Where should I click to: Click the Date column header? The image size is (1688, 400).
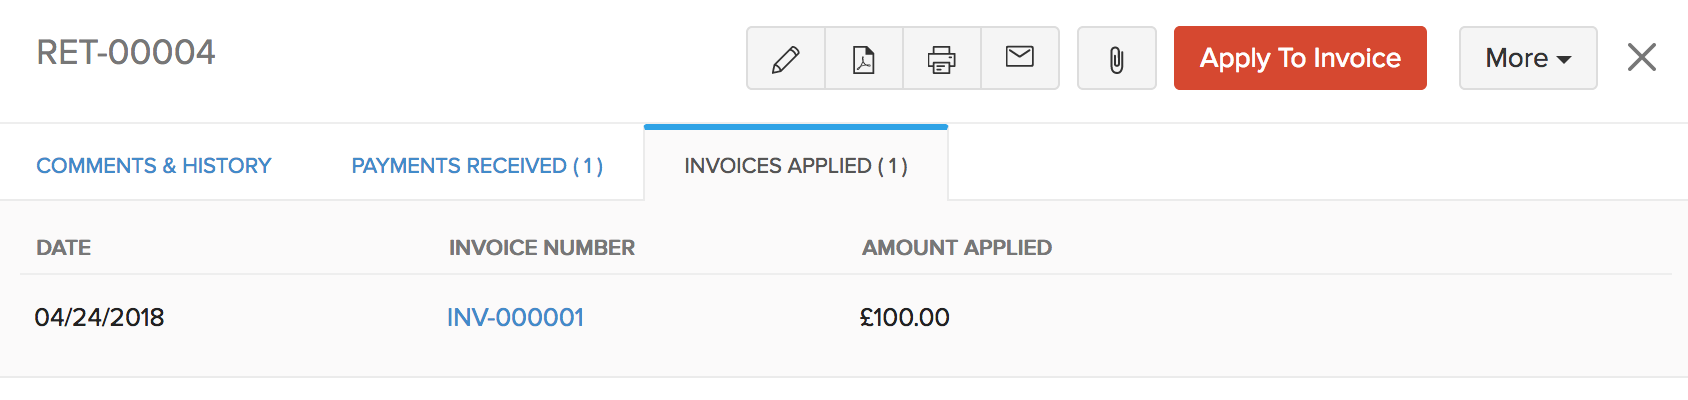pos(64,248)
